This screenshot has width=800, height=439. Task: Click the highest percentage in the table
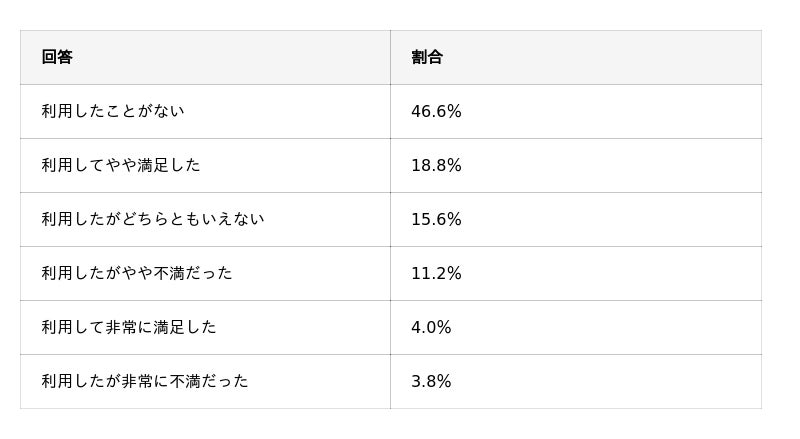[x=436, y=112]
